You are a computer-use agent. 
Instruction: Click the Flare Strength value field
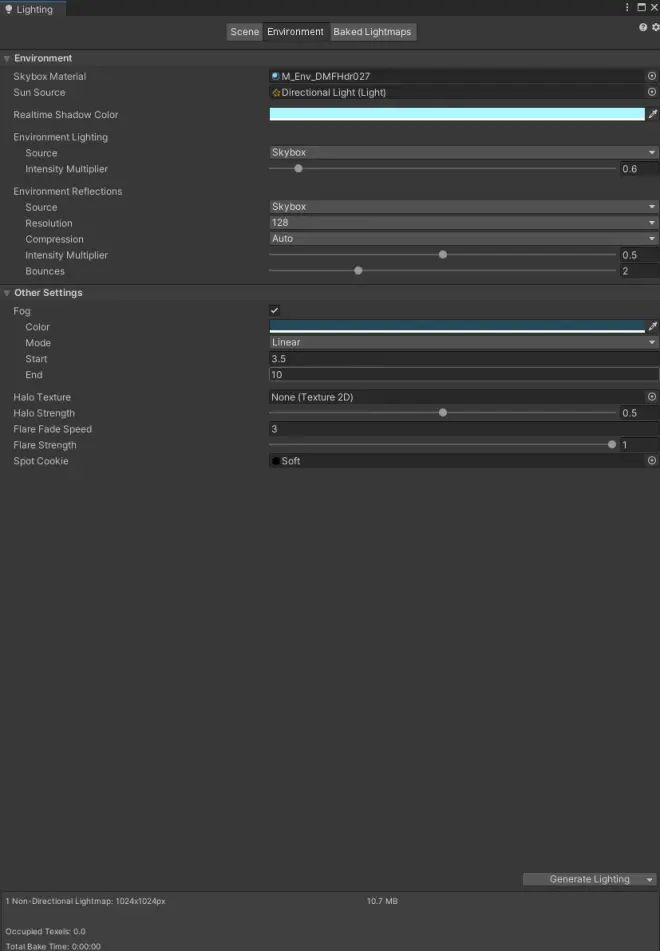coord(639,445)
